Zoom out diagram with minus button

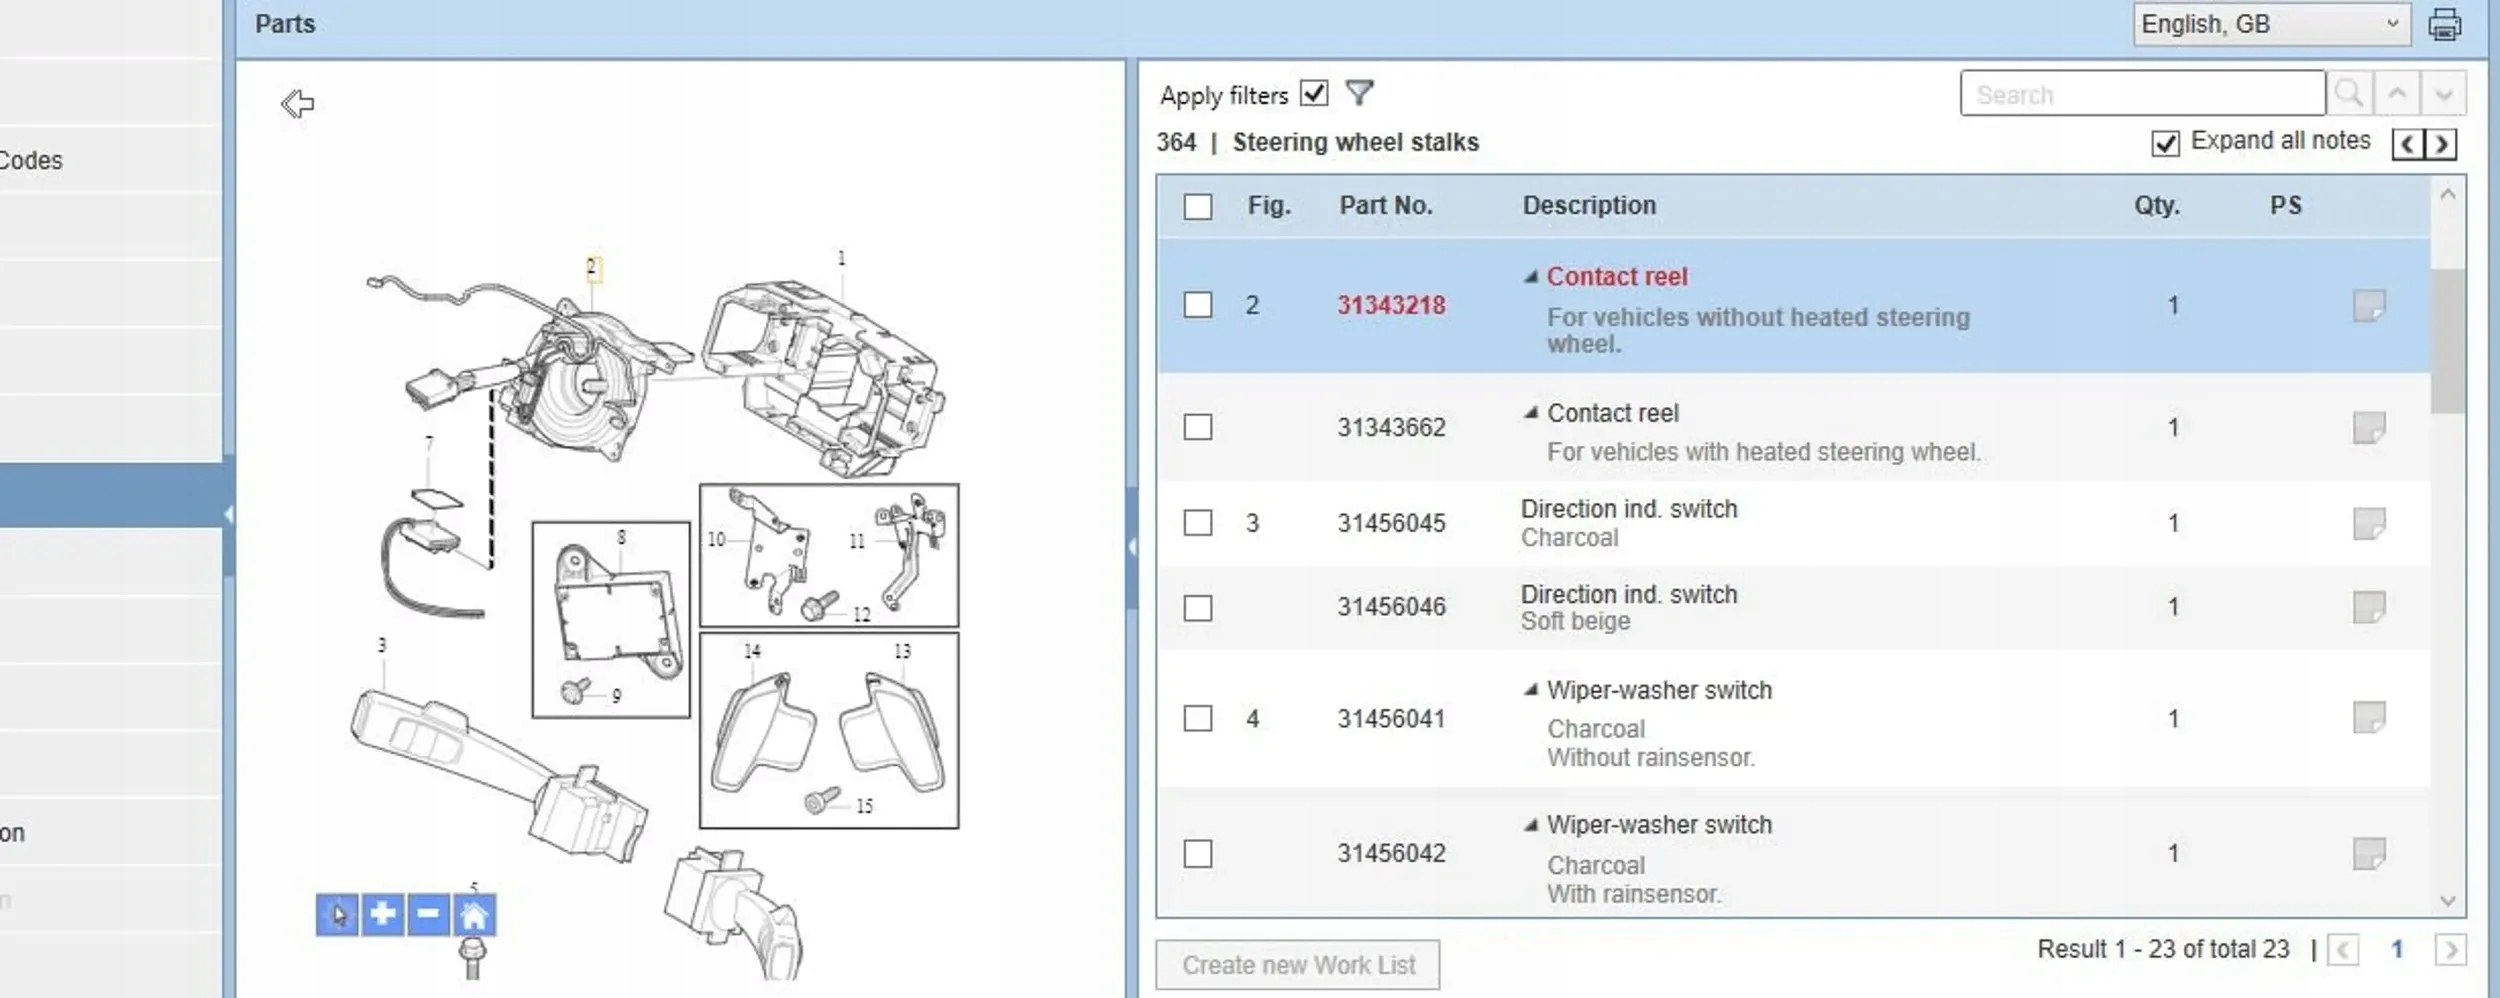click(x=428, y=914)
